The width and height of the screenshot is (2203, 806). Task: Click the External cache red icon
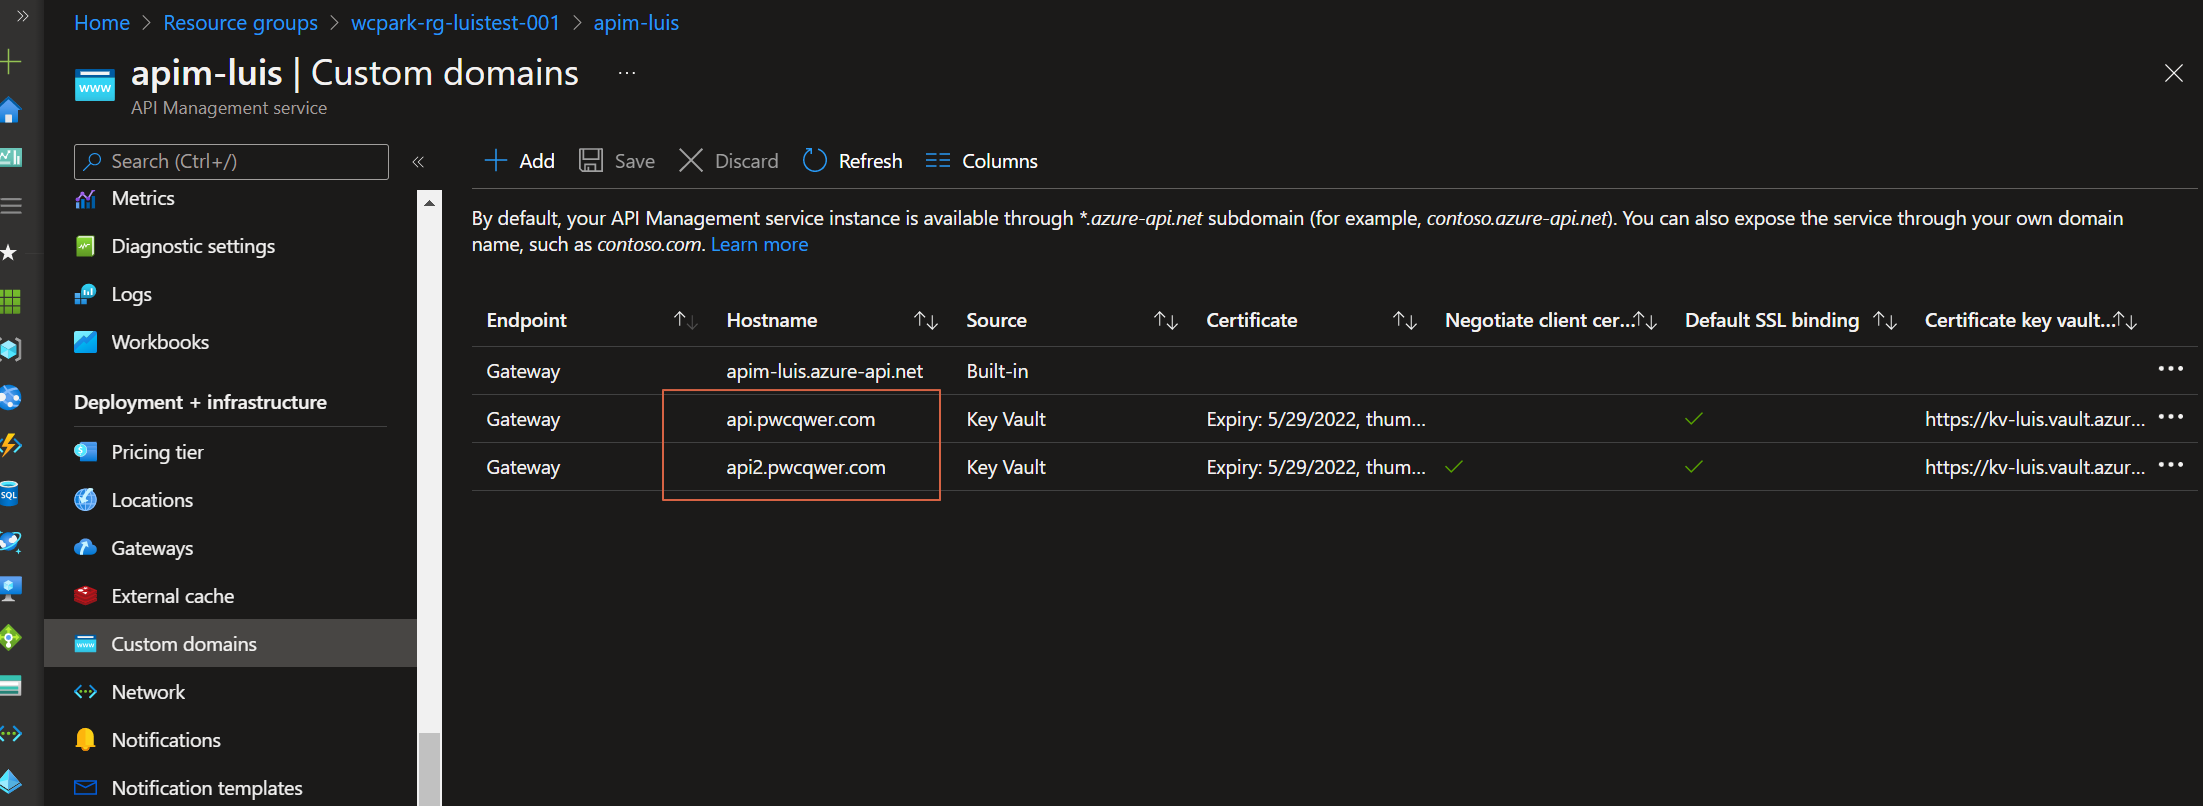pyautogui.click(x=86, y=596)
